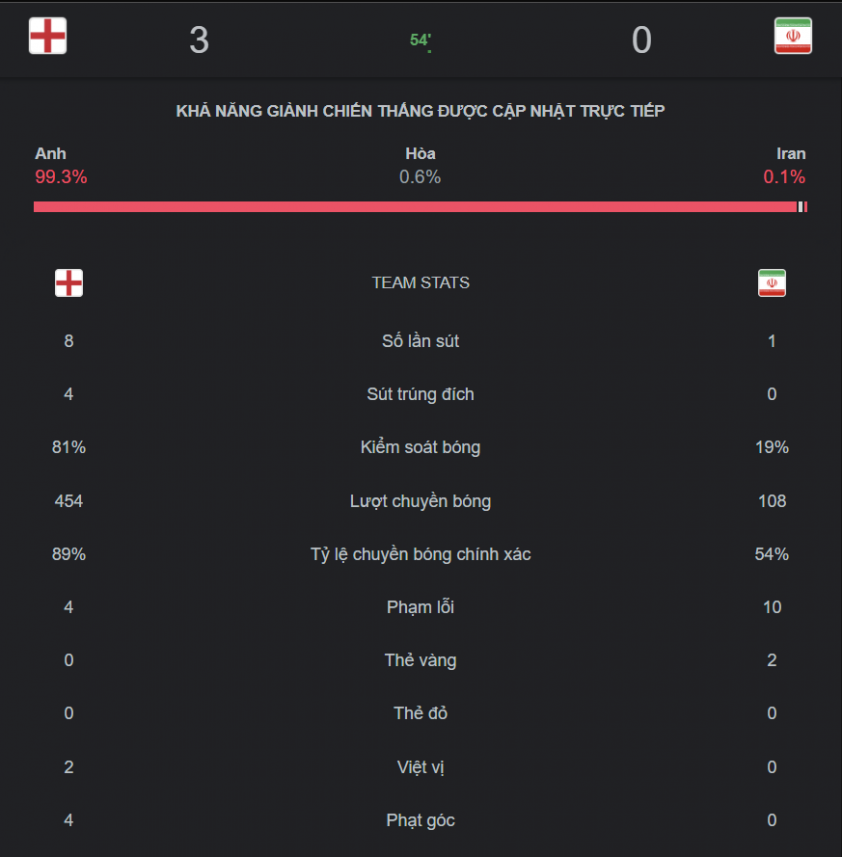
Task: Select the Iran 0.1% win probability
Action: point(784,166)
